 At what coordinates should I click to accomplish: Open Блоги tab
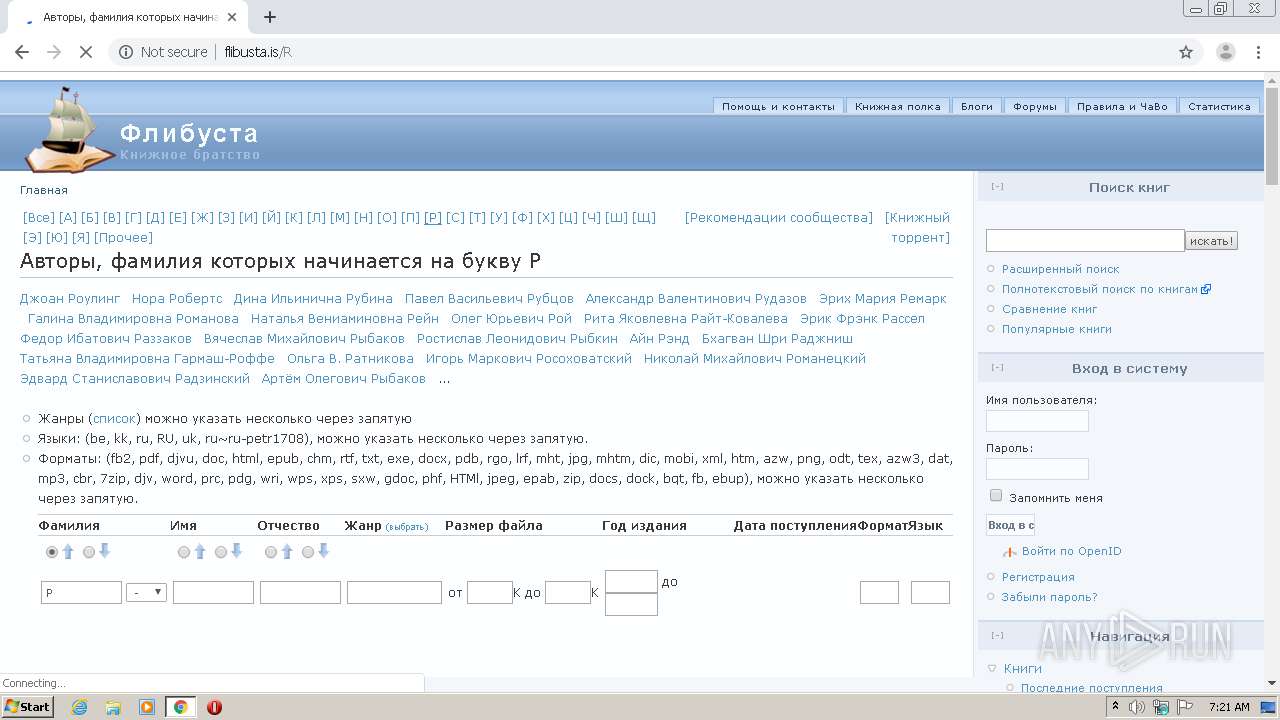(977, 106)
